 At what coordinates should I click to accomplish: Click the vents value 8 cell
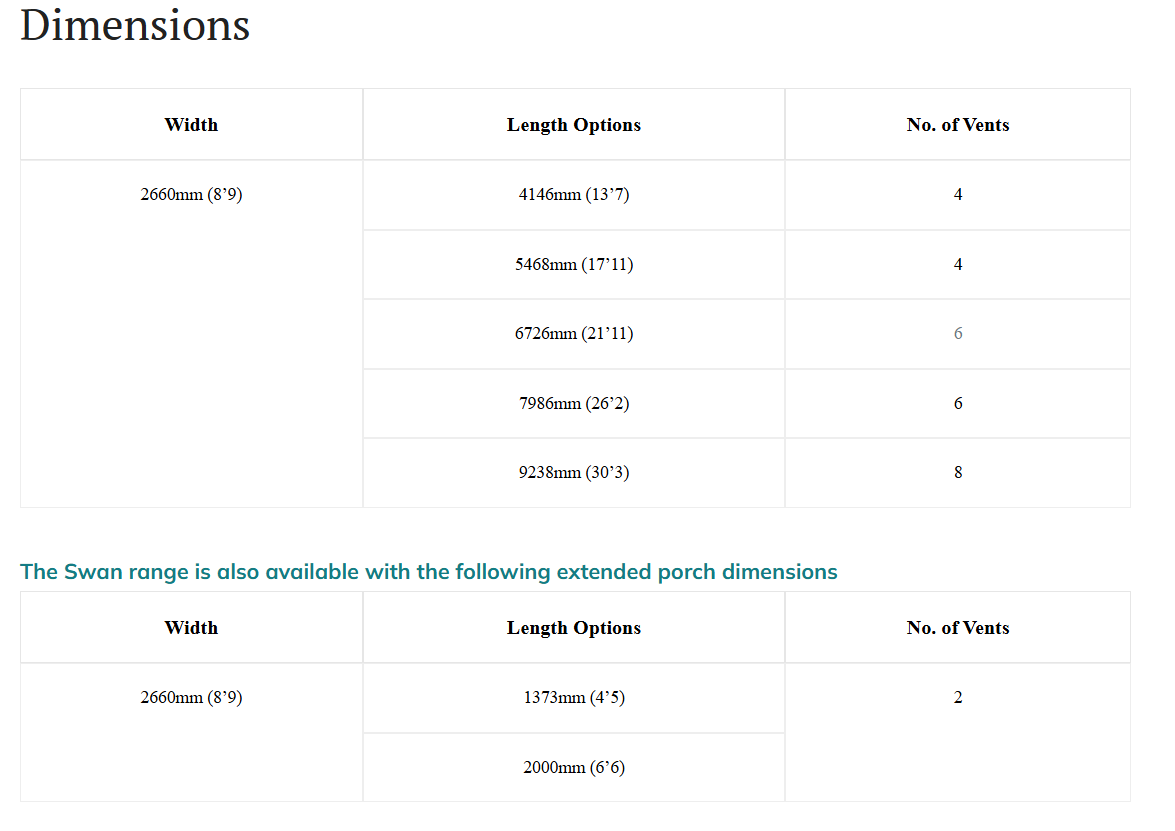pos(958,473)
